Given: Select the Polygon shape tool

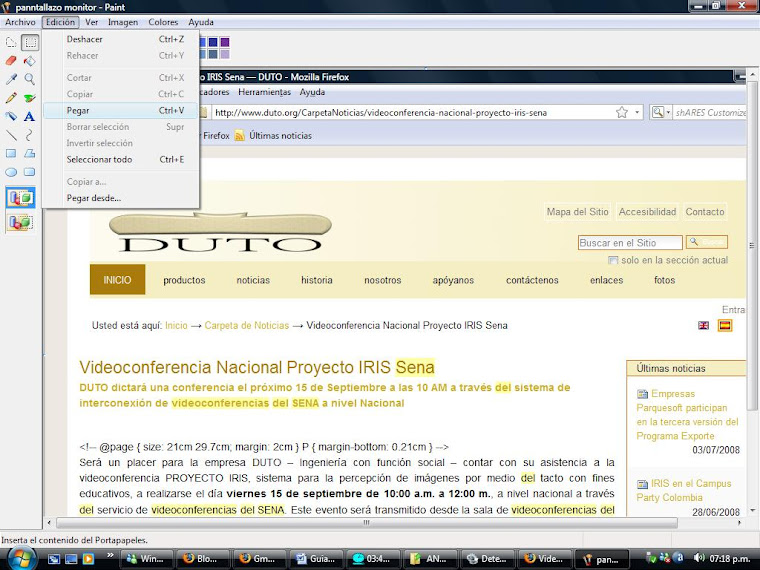Looking at the screenshot, I should coord(30,154).
